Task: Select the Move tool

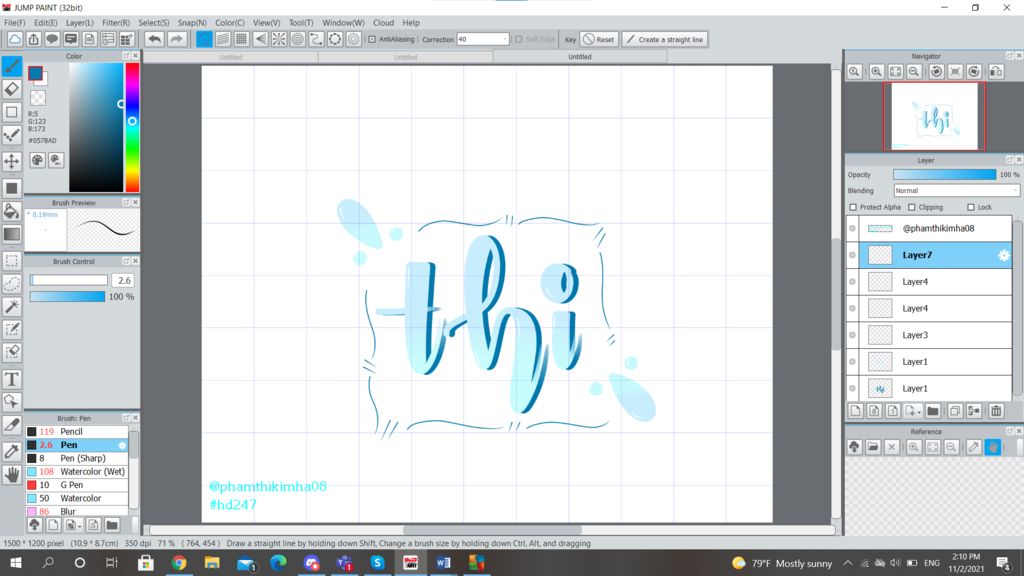Action: (12, 161)
